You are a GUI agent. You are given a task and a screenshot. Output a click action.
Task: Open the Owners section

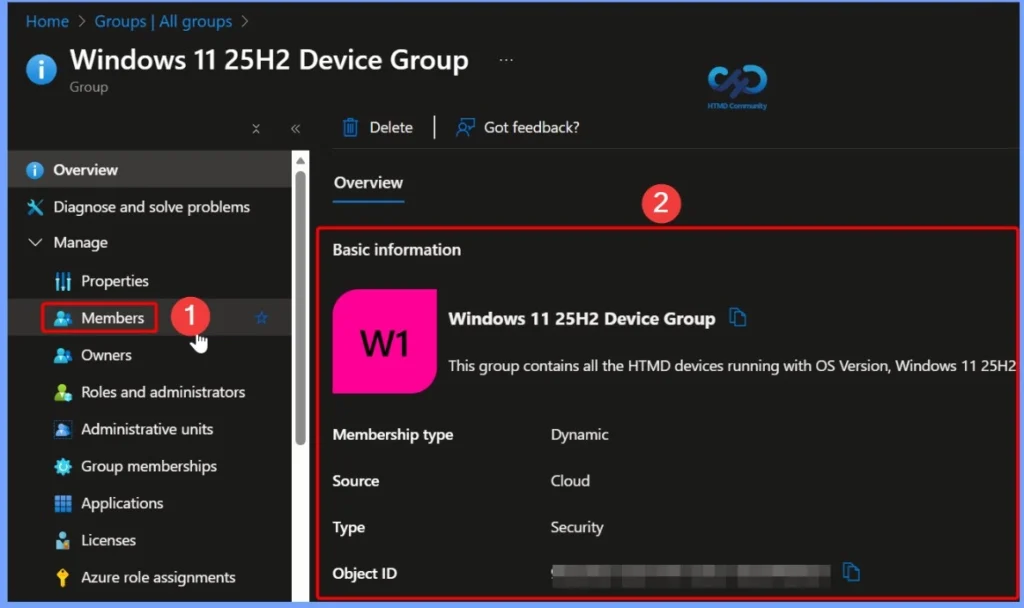[x=106, y=355]
